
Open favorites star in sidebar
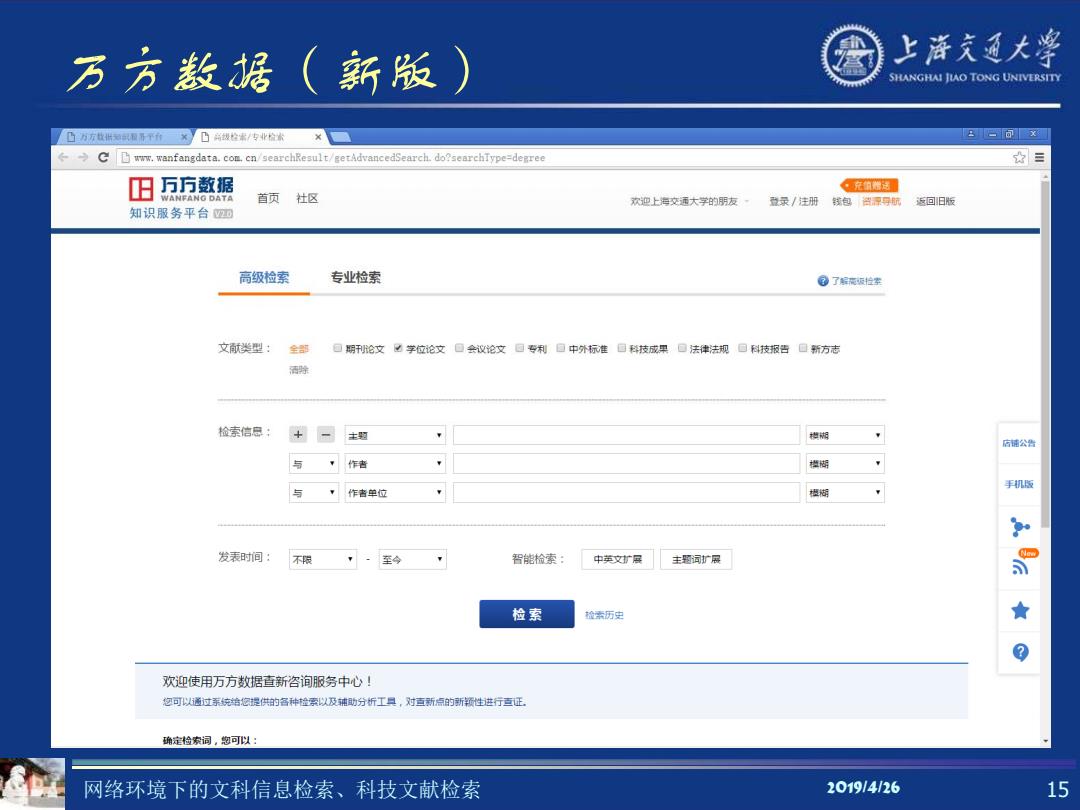click(x=1020, y=610)
